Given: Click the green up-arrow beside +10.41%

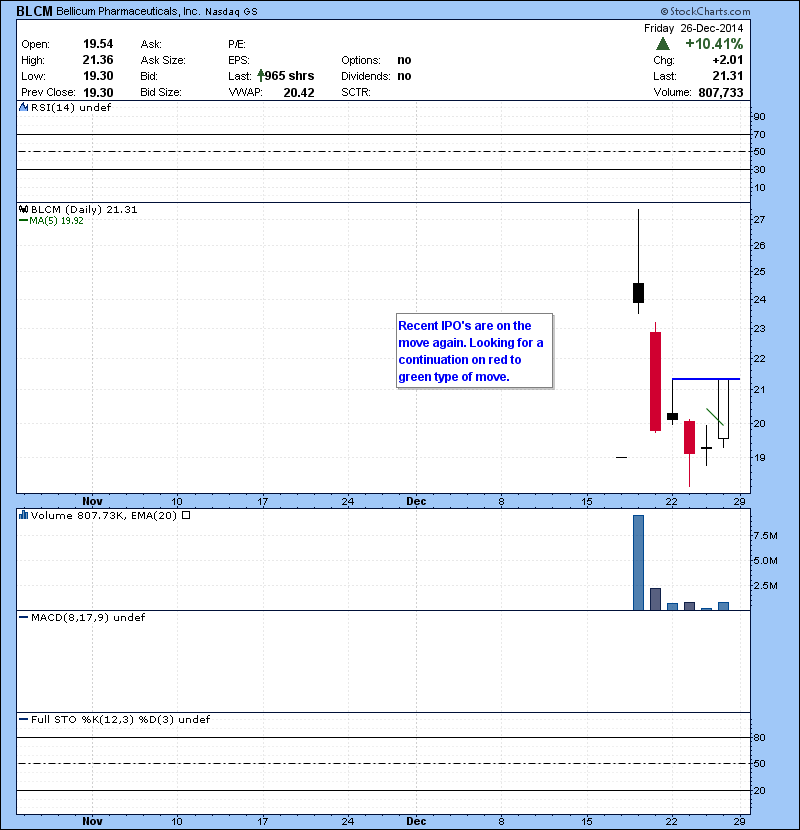Looking at the screenshot, I should (x=662, y=45).
